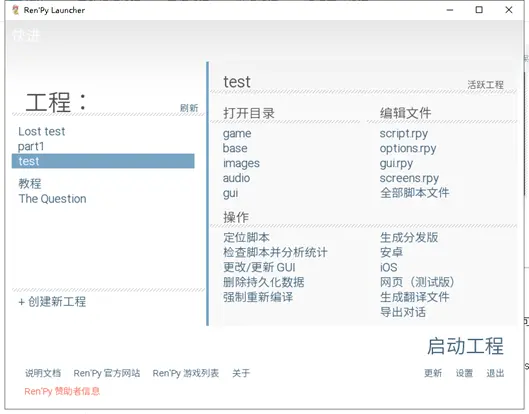Open 设置 preferences
This screenshot has height=414, width=529.
pyautogui.click(x=464, y=373)
